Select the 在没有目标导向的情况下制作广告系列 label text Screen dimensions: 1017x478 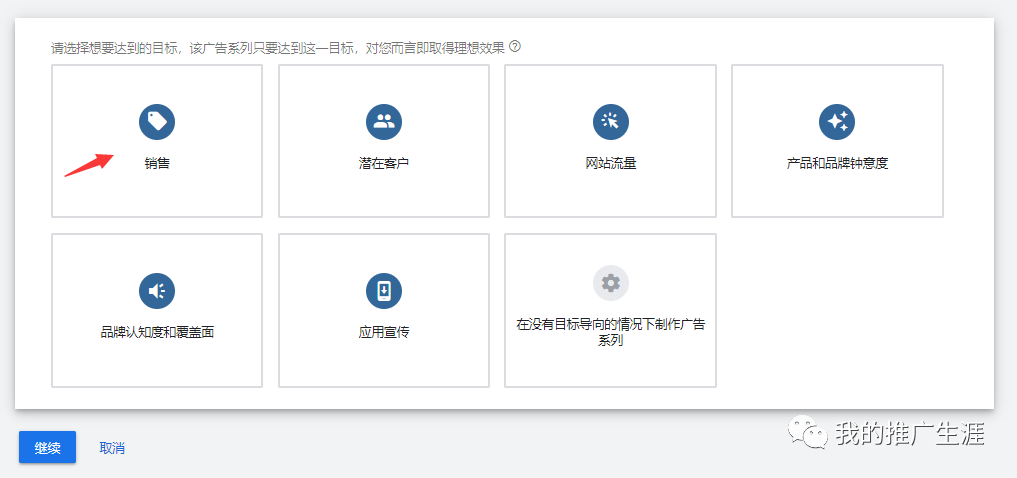tap(610, 331)
